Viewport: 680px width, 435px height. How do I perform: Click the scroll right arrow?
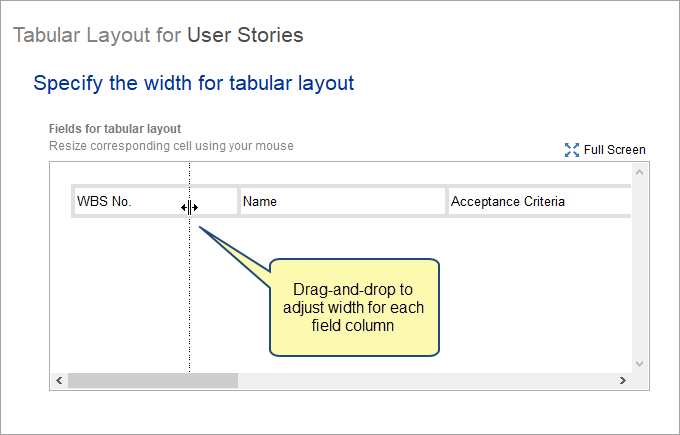pos(623,380)
